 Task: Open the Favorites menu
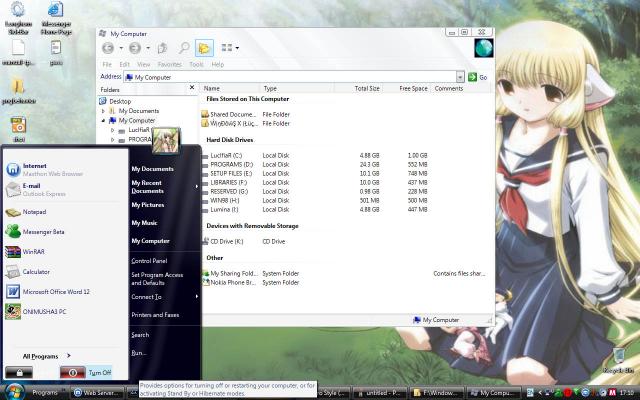coord(169,64)
